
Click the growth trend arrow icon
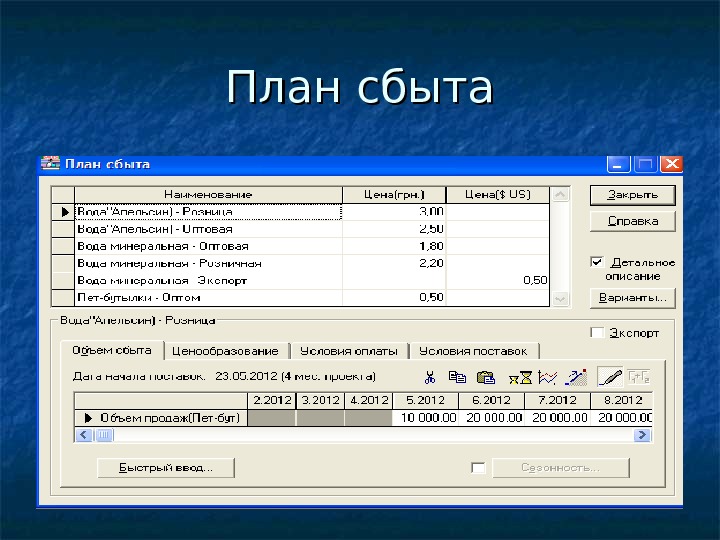pos(576,377)
